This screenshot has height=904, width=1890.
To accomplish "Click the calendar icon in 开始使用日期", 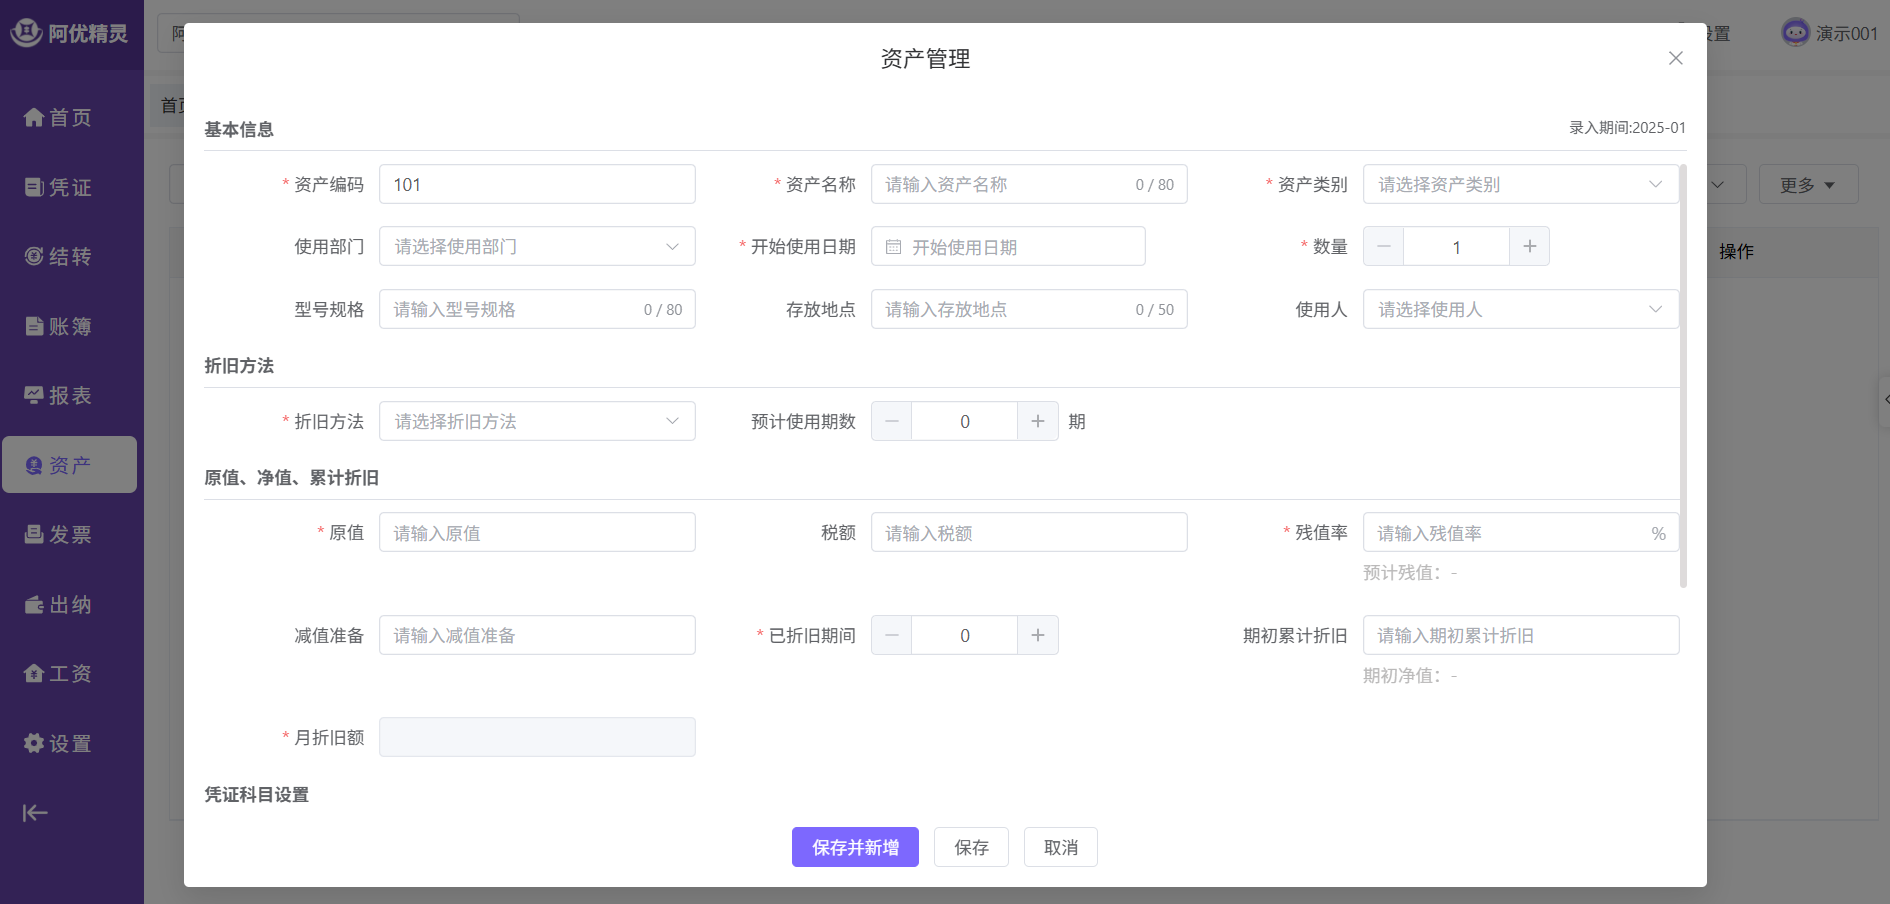I will [x=894, y=247].
